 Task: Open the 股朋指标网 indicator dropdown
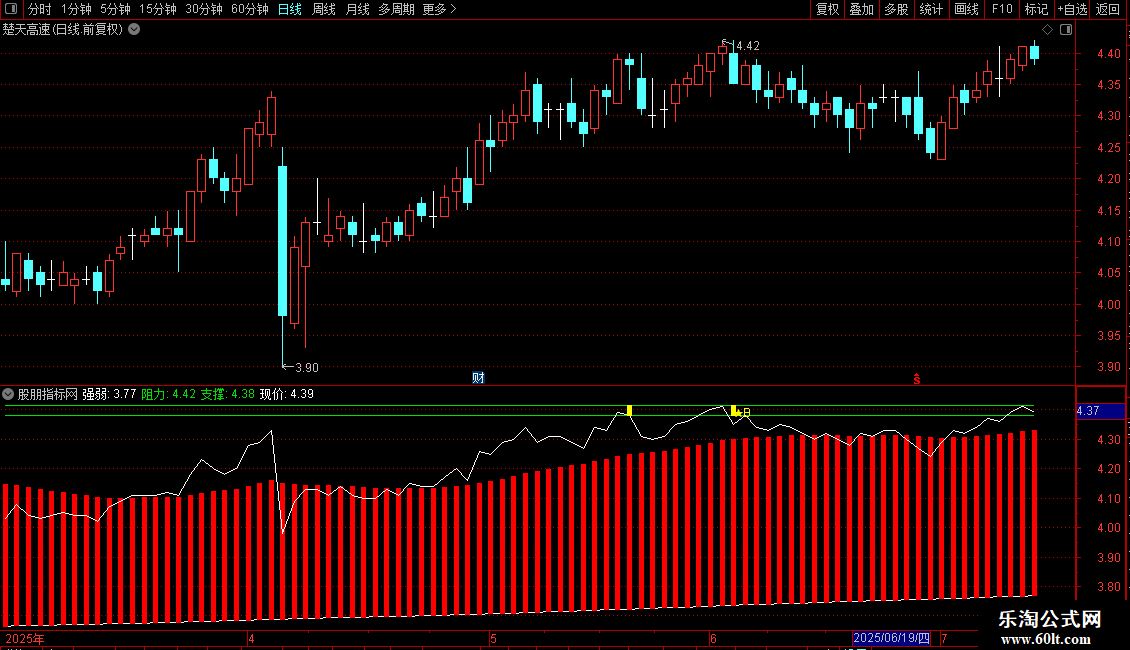[x=8, y=394]
